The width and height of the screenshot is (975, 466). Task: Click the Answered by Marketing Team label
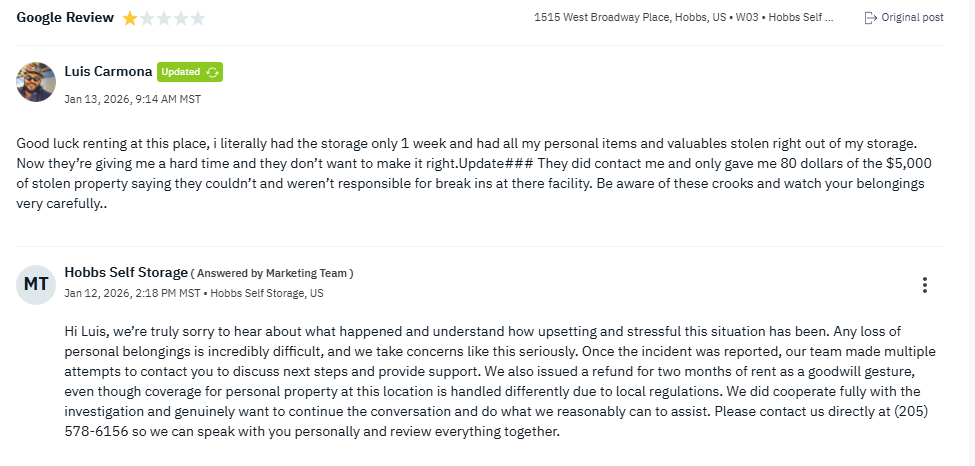[272, 274]
